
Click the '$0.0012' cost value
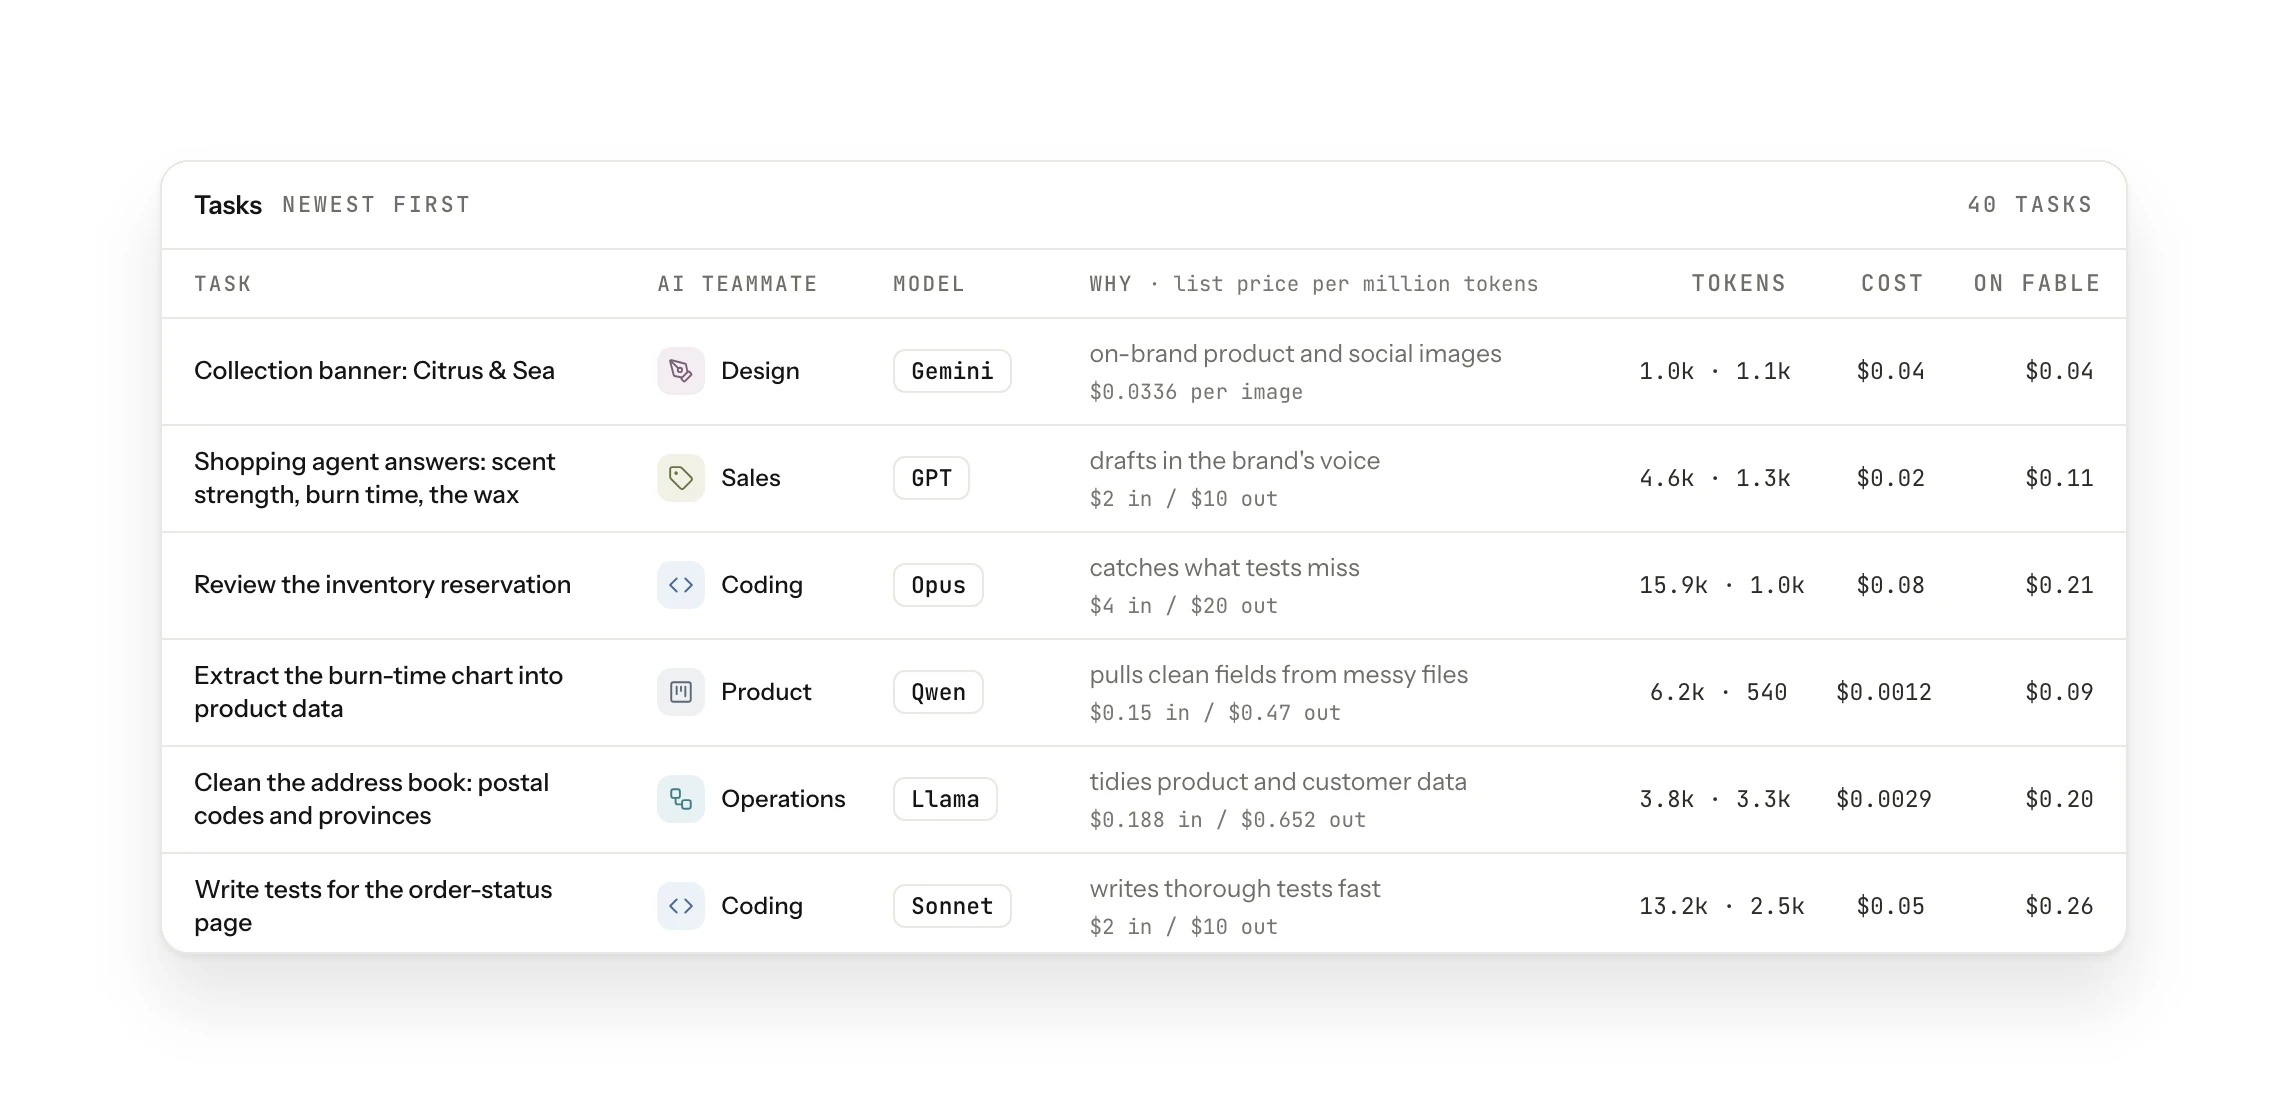[1883, 692]
